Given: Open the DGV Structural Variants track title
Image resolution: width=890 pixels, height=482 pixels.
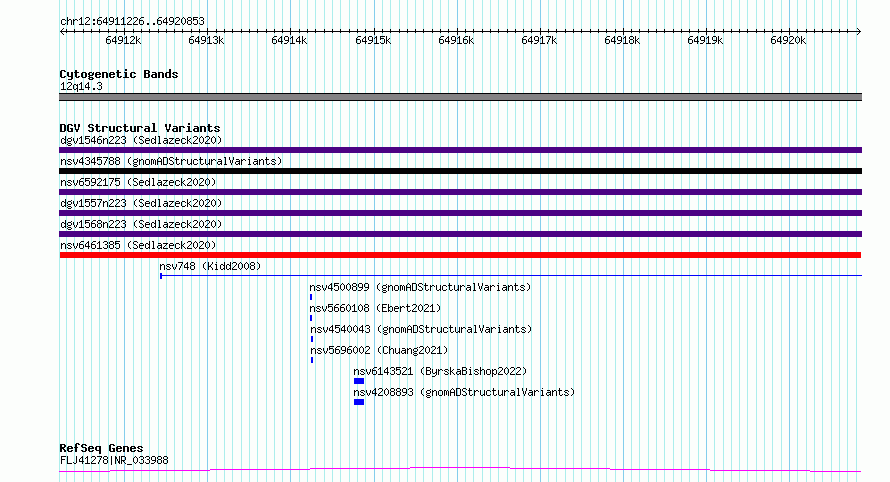Looking at the screenshot, I should pos(140,128).
